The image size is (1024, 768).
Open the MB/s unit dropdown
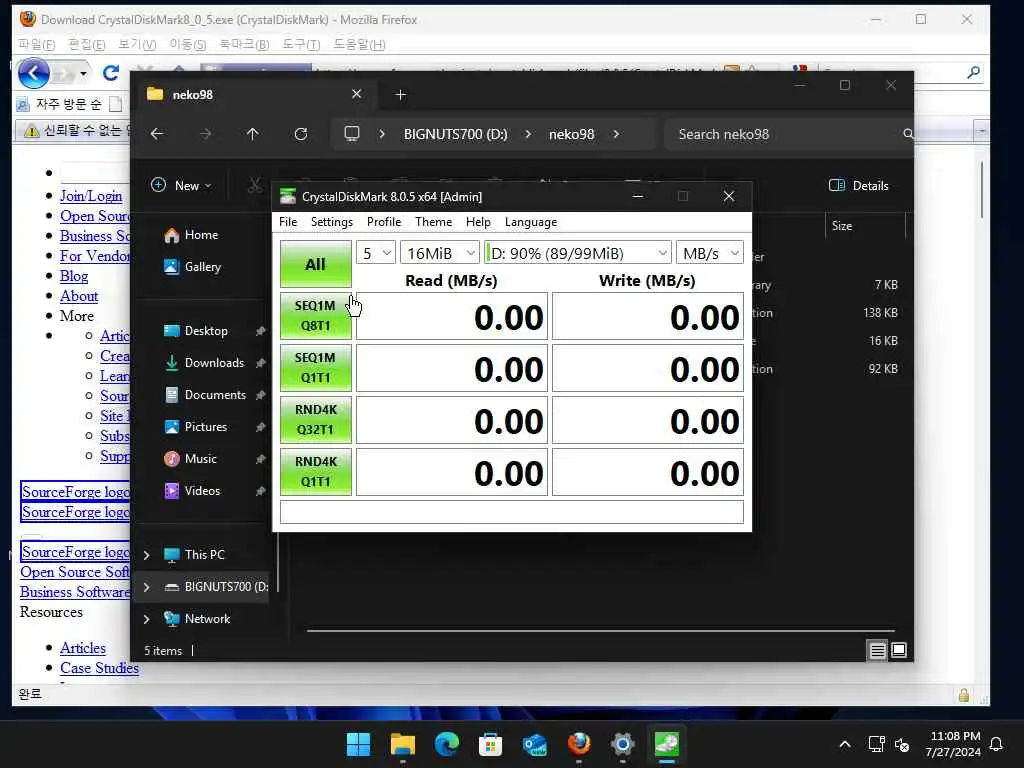point(710,253)
